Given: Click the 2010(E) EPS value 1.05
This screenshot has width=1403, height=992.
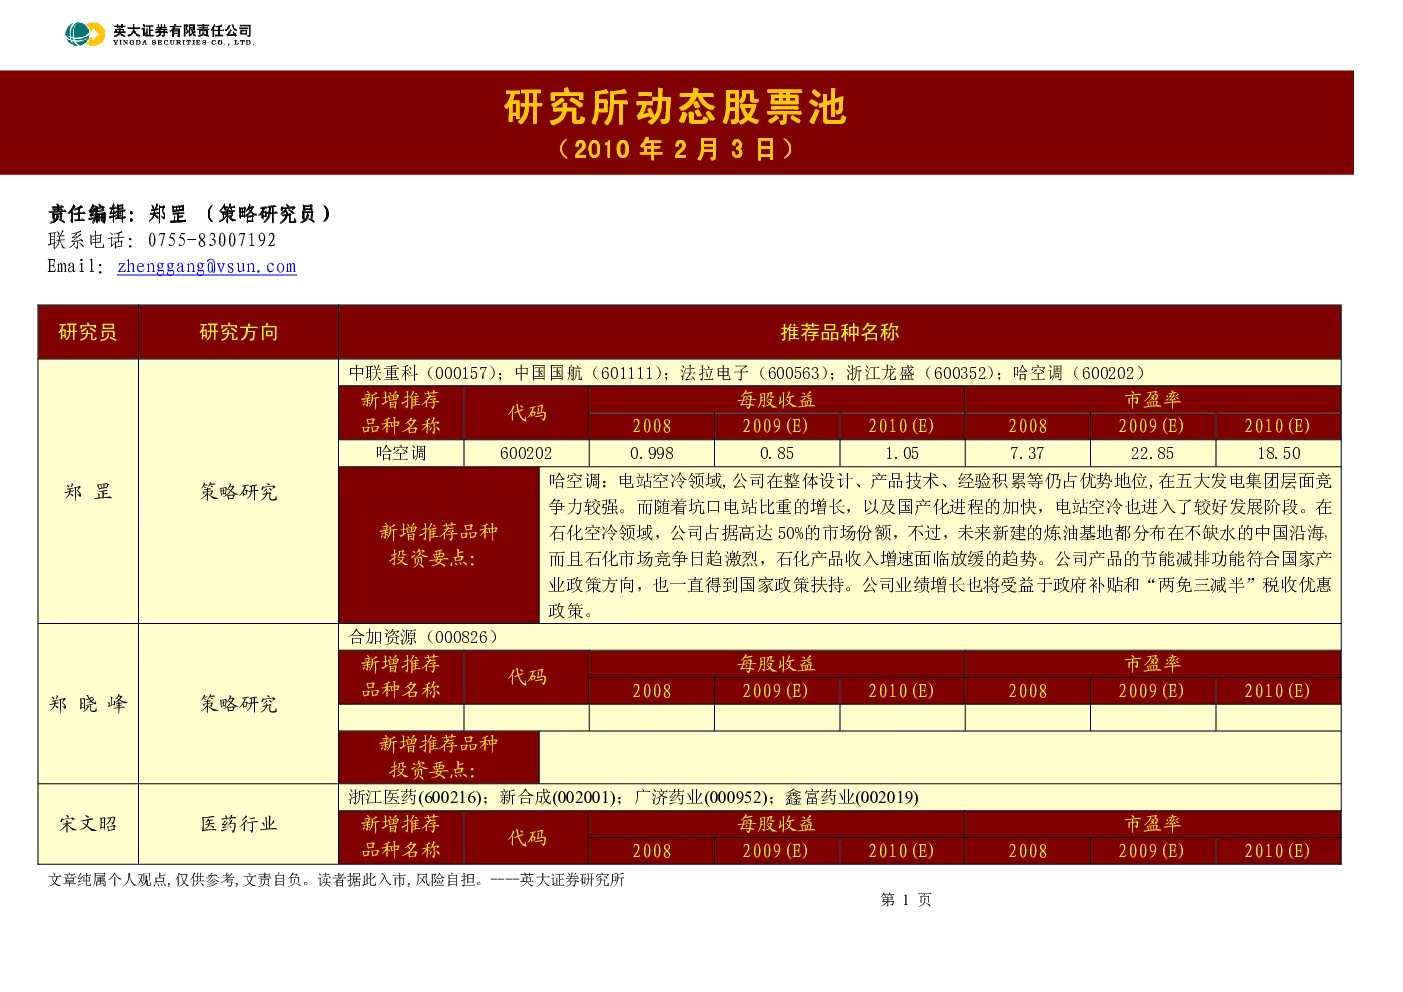Looking at the screenshot, I should pyautogui.click(x=902, y=453).
